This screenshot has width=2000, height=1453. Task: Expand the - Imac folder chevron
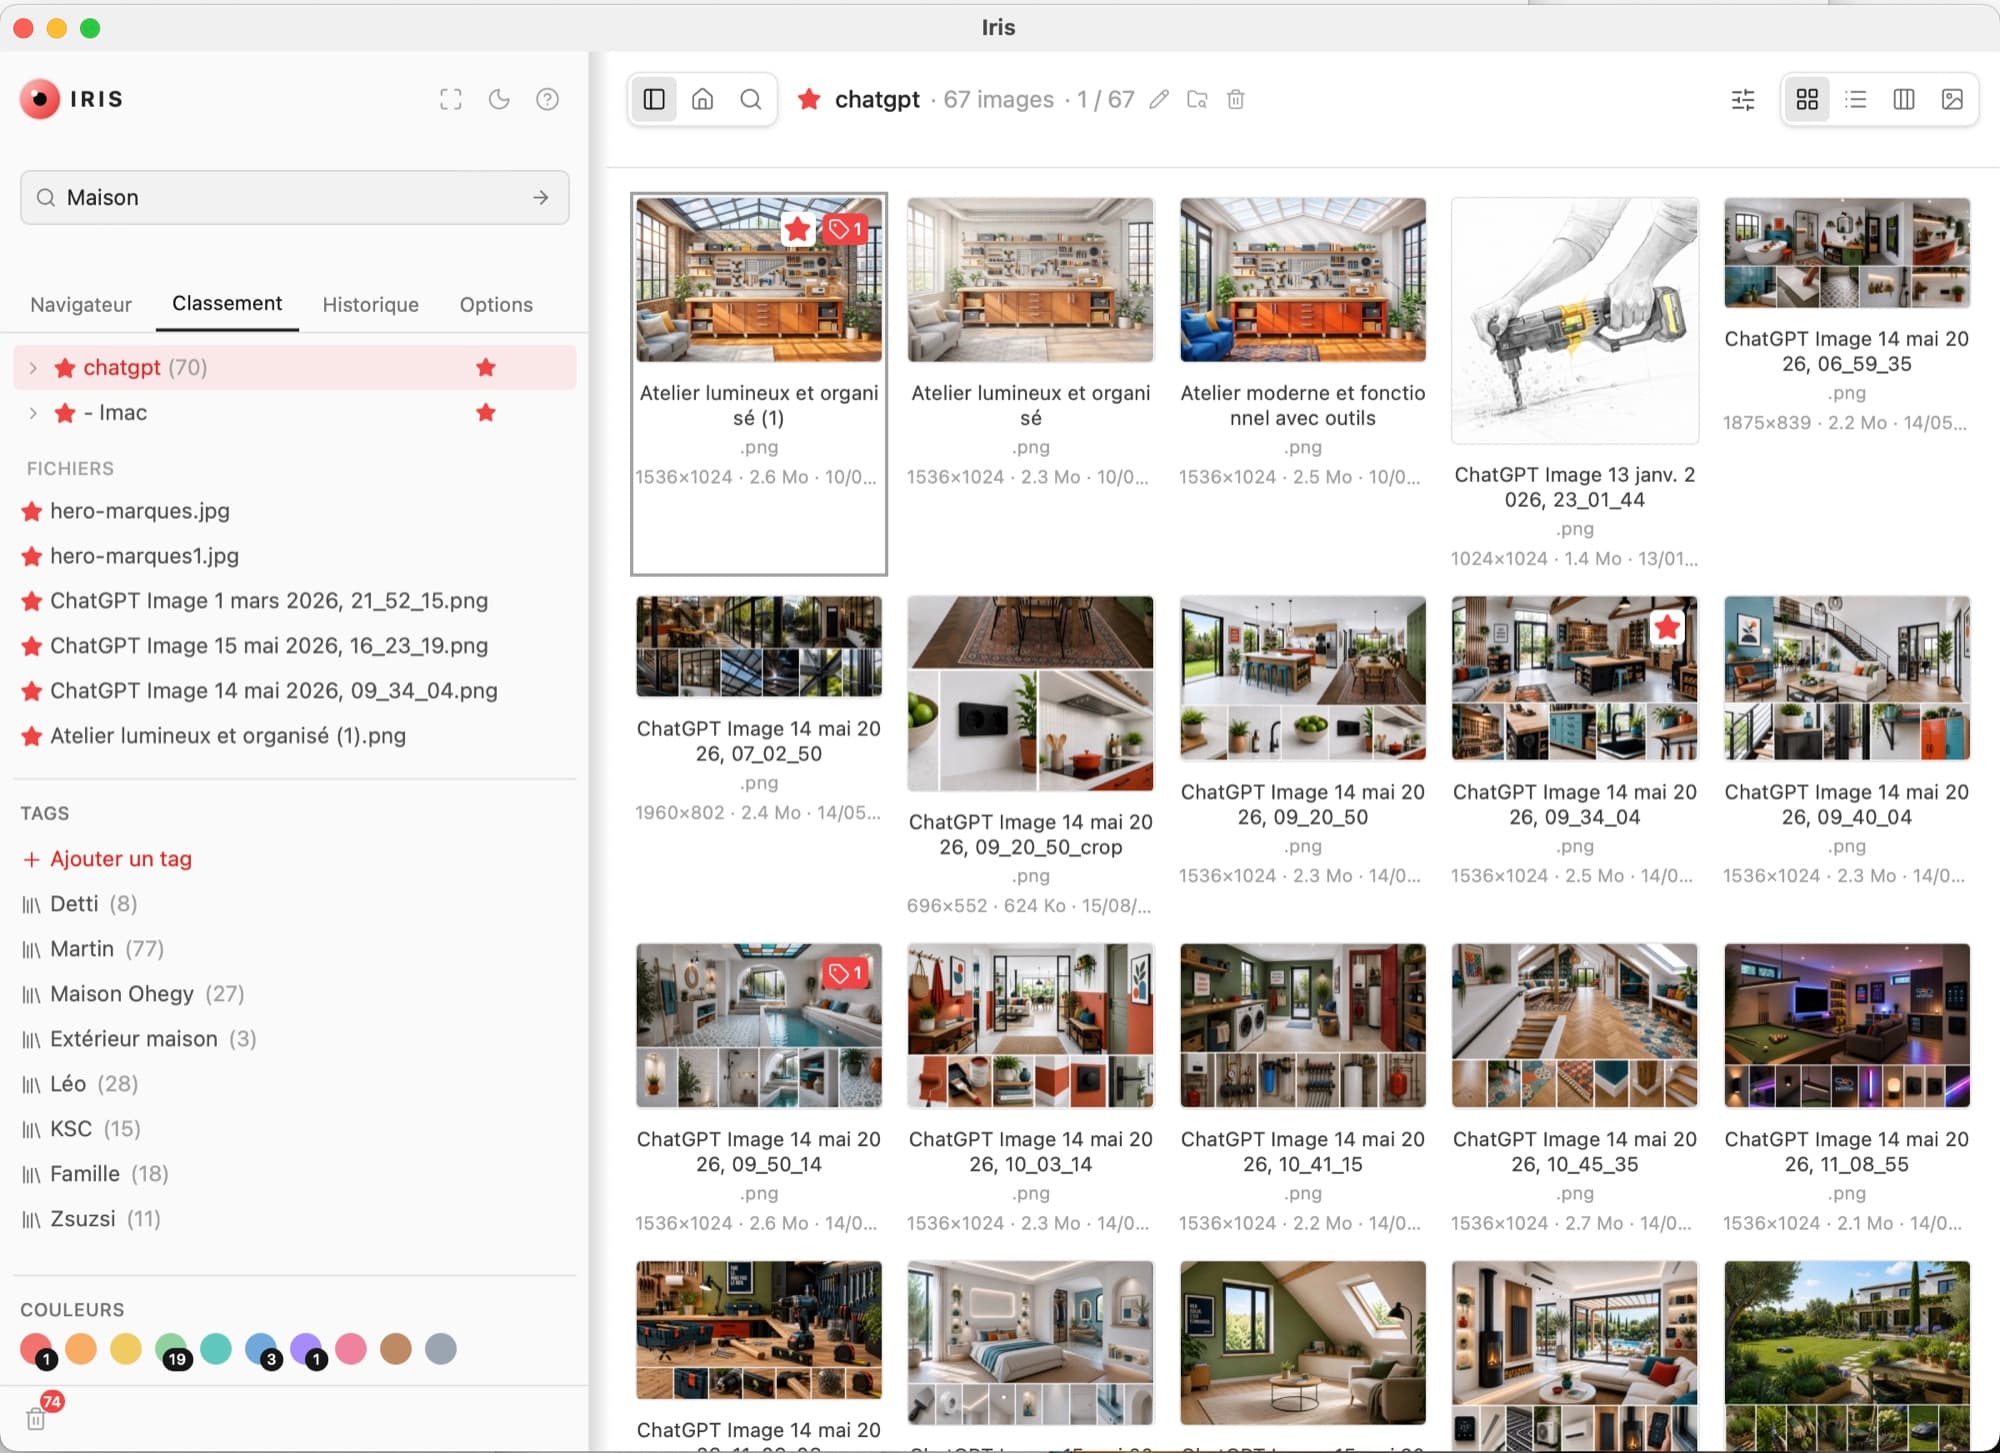pos(33,413)
